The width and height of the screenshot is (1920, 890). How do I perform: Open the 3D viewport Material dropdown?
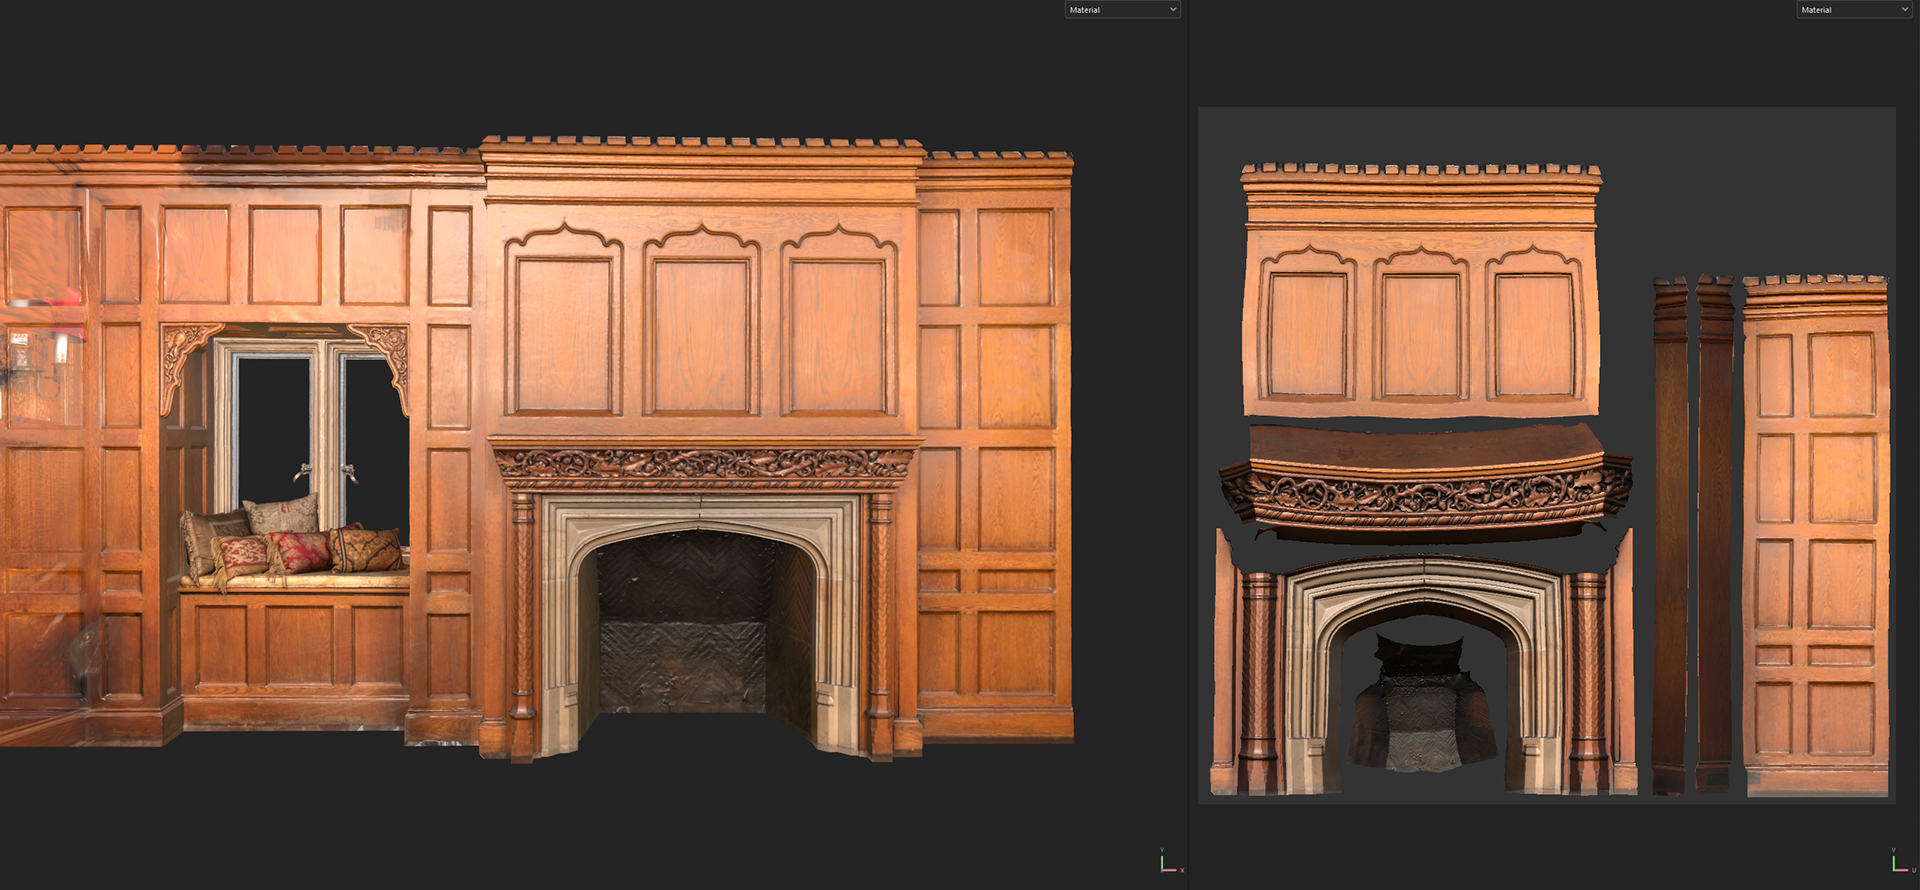[x=1122, y=10]
